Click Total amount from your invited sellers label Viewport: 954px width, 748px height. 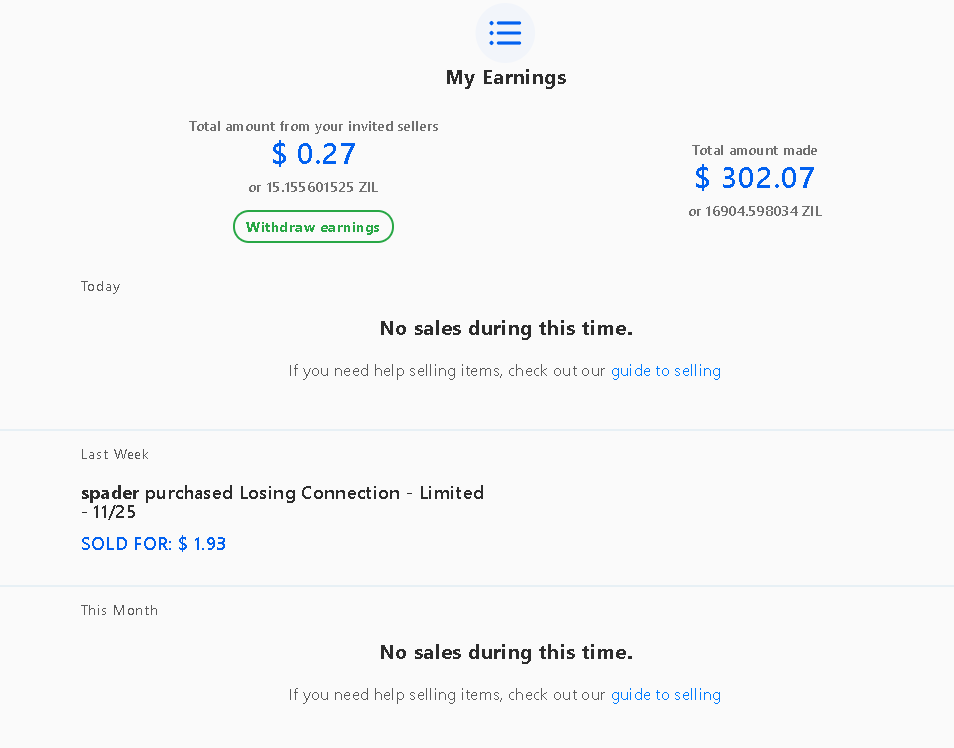313,126
